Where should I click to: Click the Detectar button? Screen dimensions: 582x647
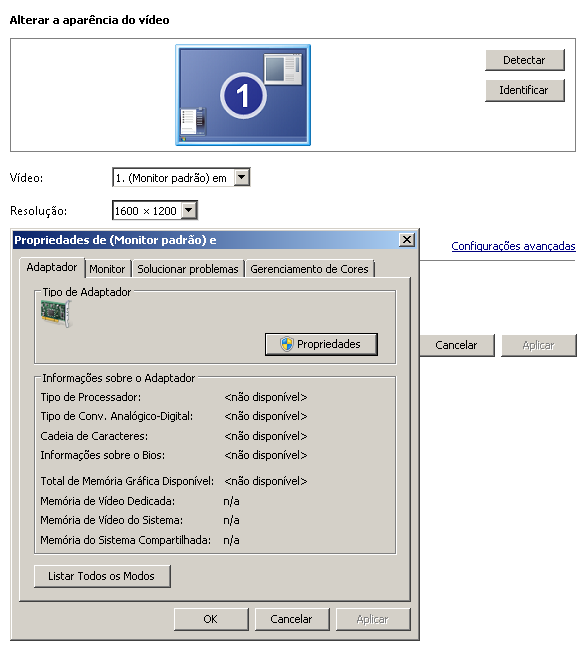coord(524,60)
